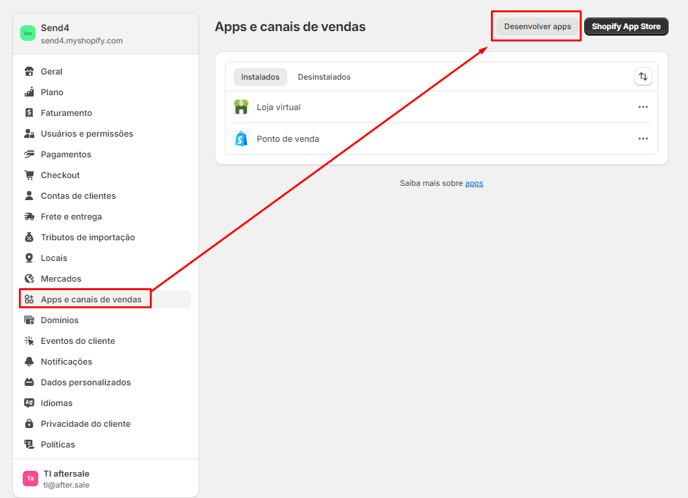Click the Usuários e permissões people icon
Image resolution: width=688 pixels, height=498 pixels.
tap(29, 133)
